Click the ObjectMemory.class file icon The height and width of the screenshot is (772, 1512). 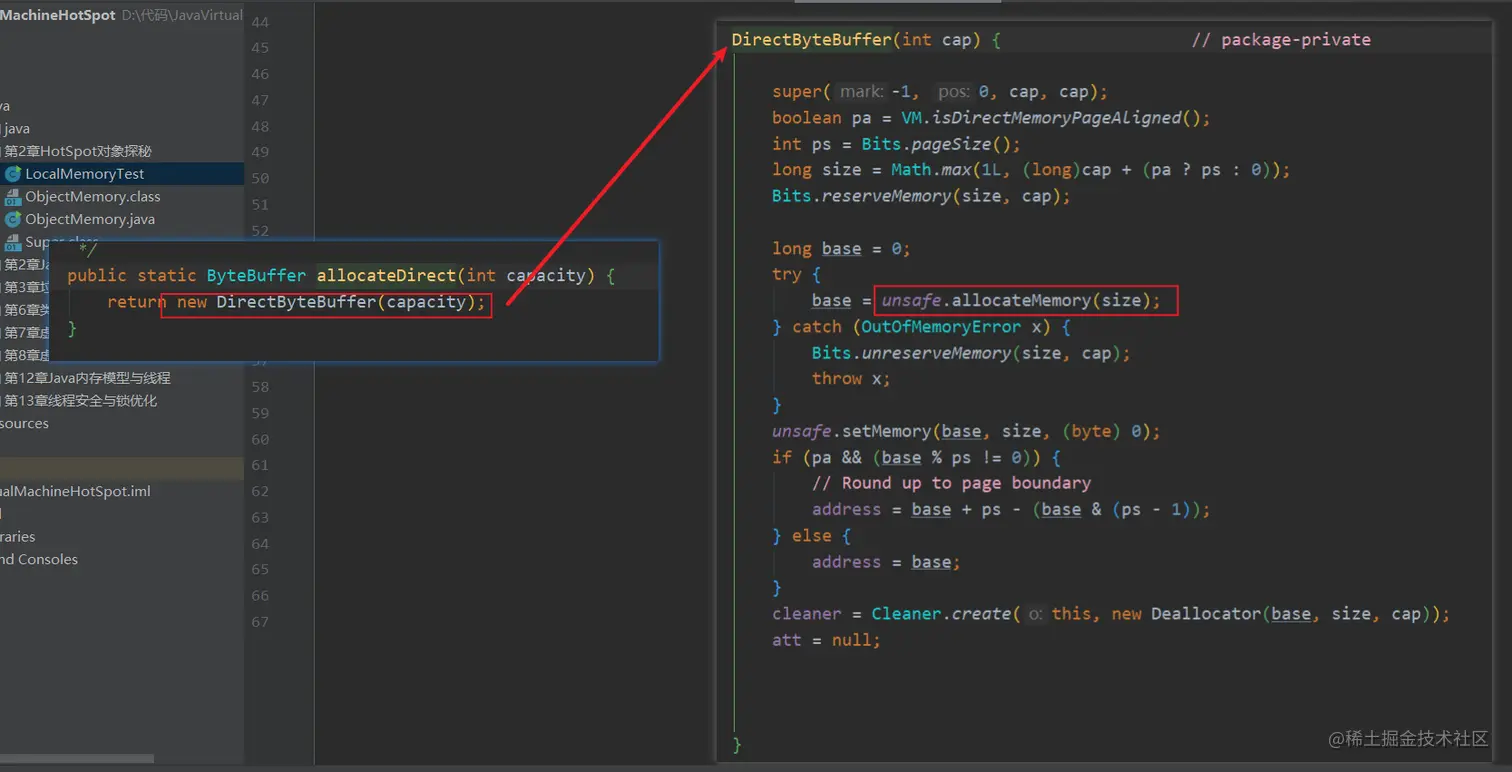click(13, 197)
